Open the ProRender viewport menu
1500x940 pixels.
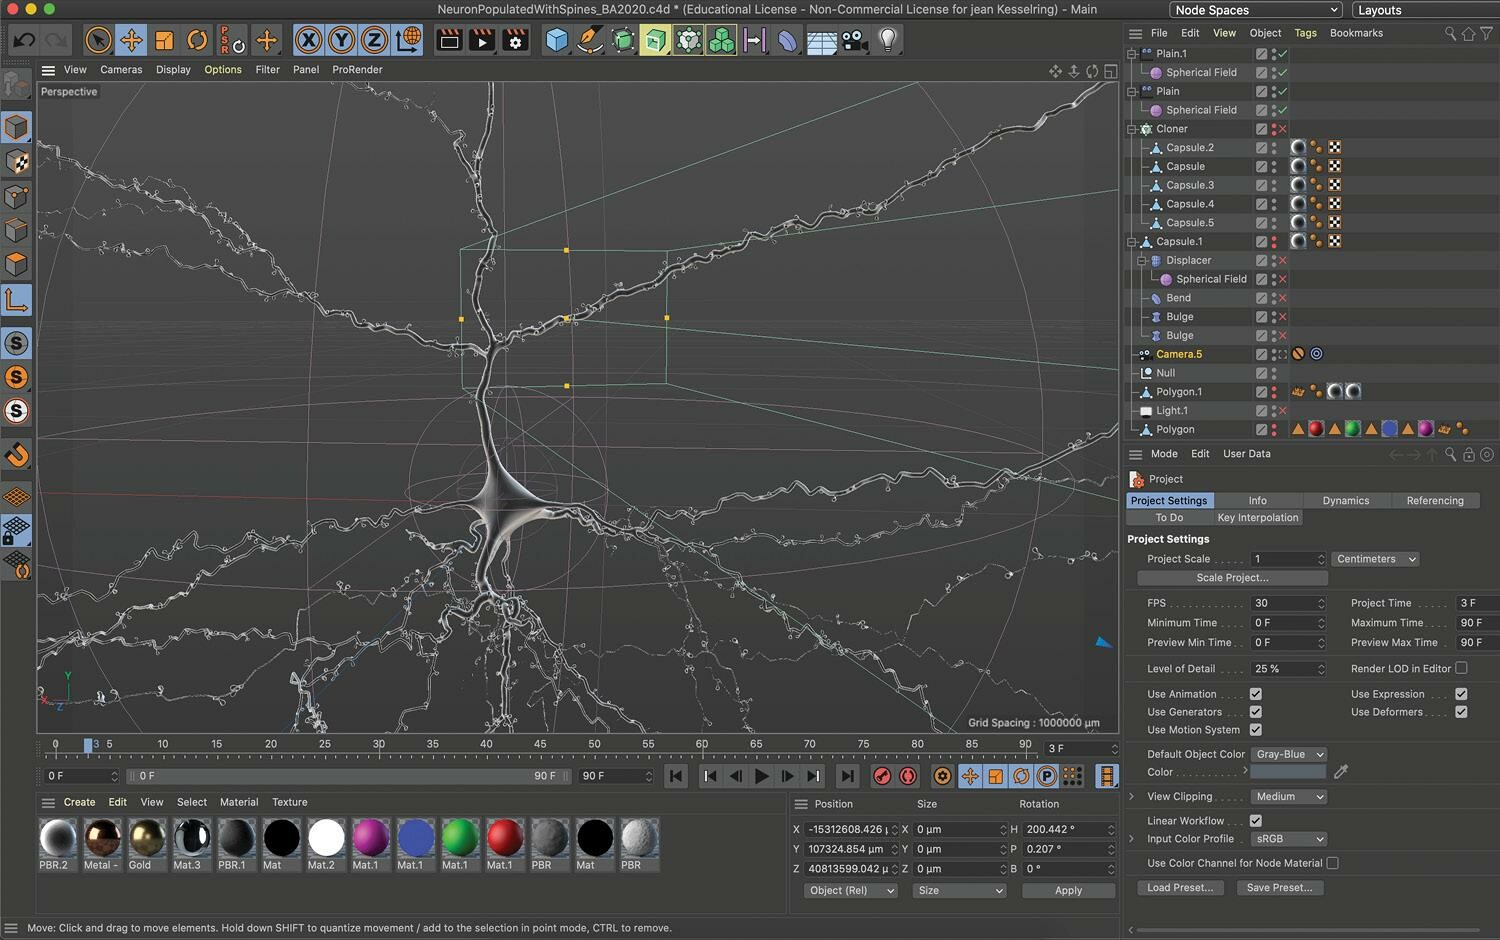pos(357,70)
